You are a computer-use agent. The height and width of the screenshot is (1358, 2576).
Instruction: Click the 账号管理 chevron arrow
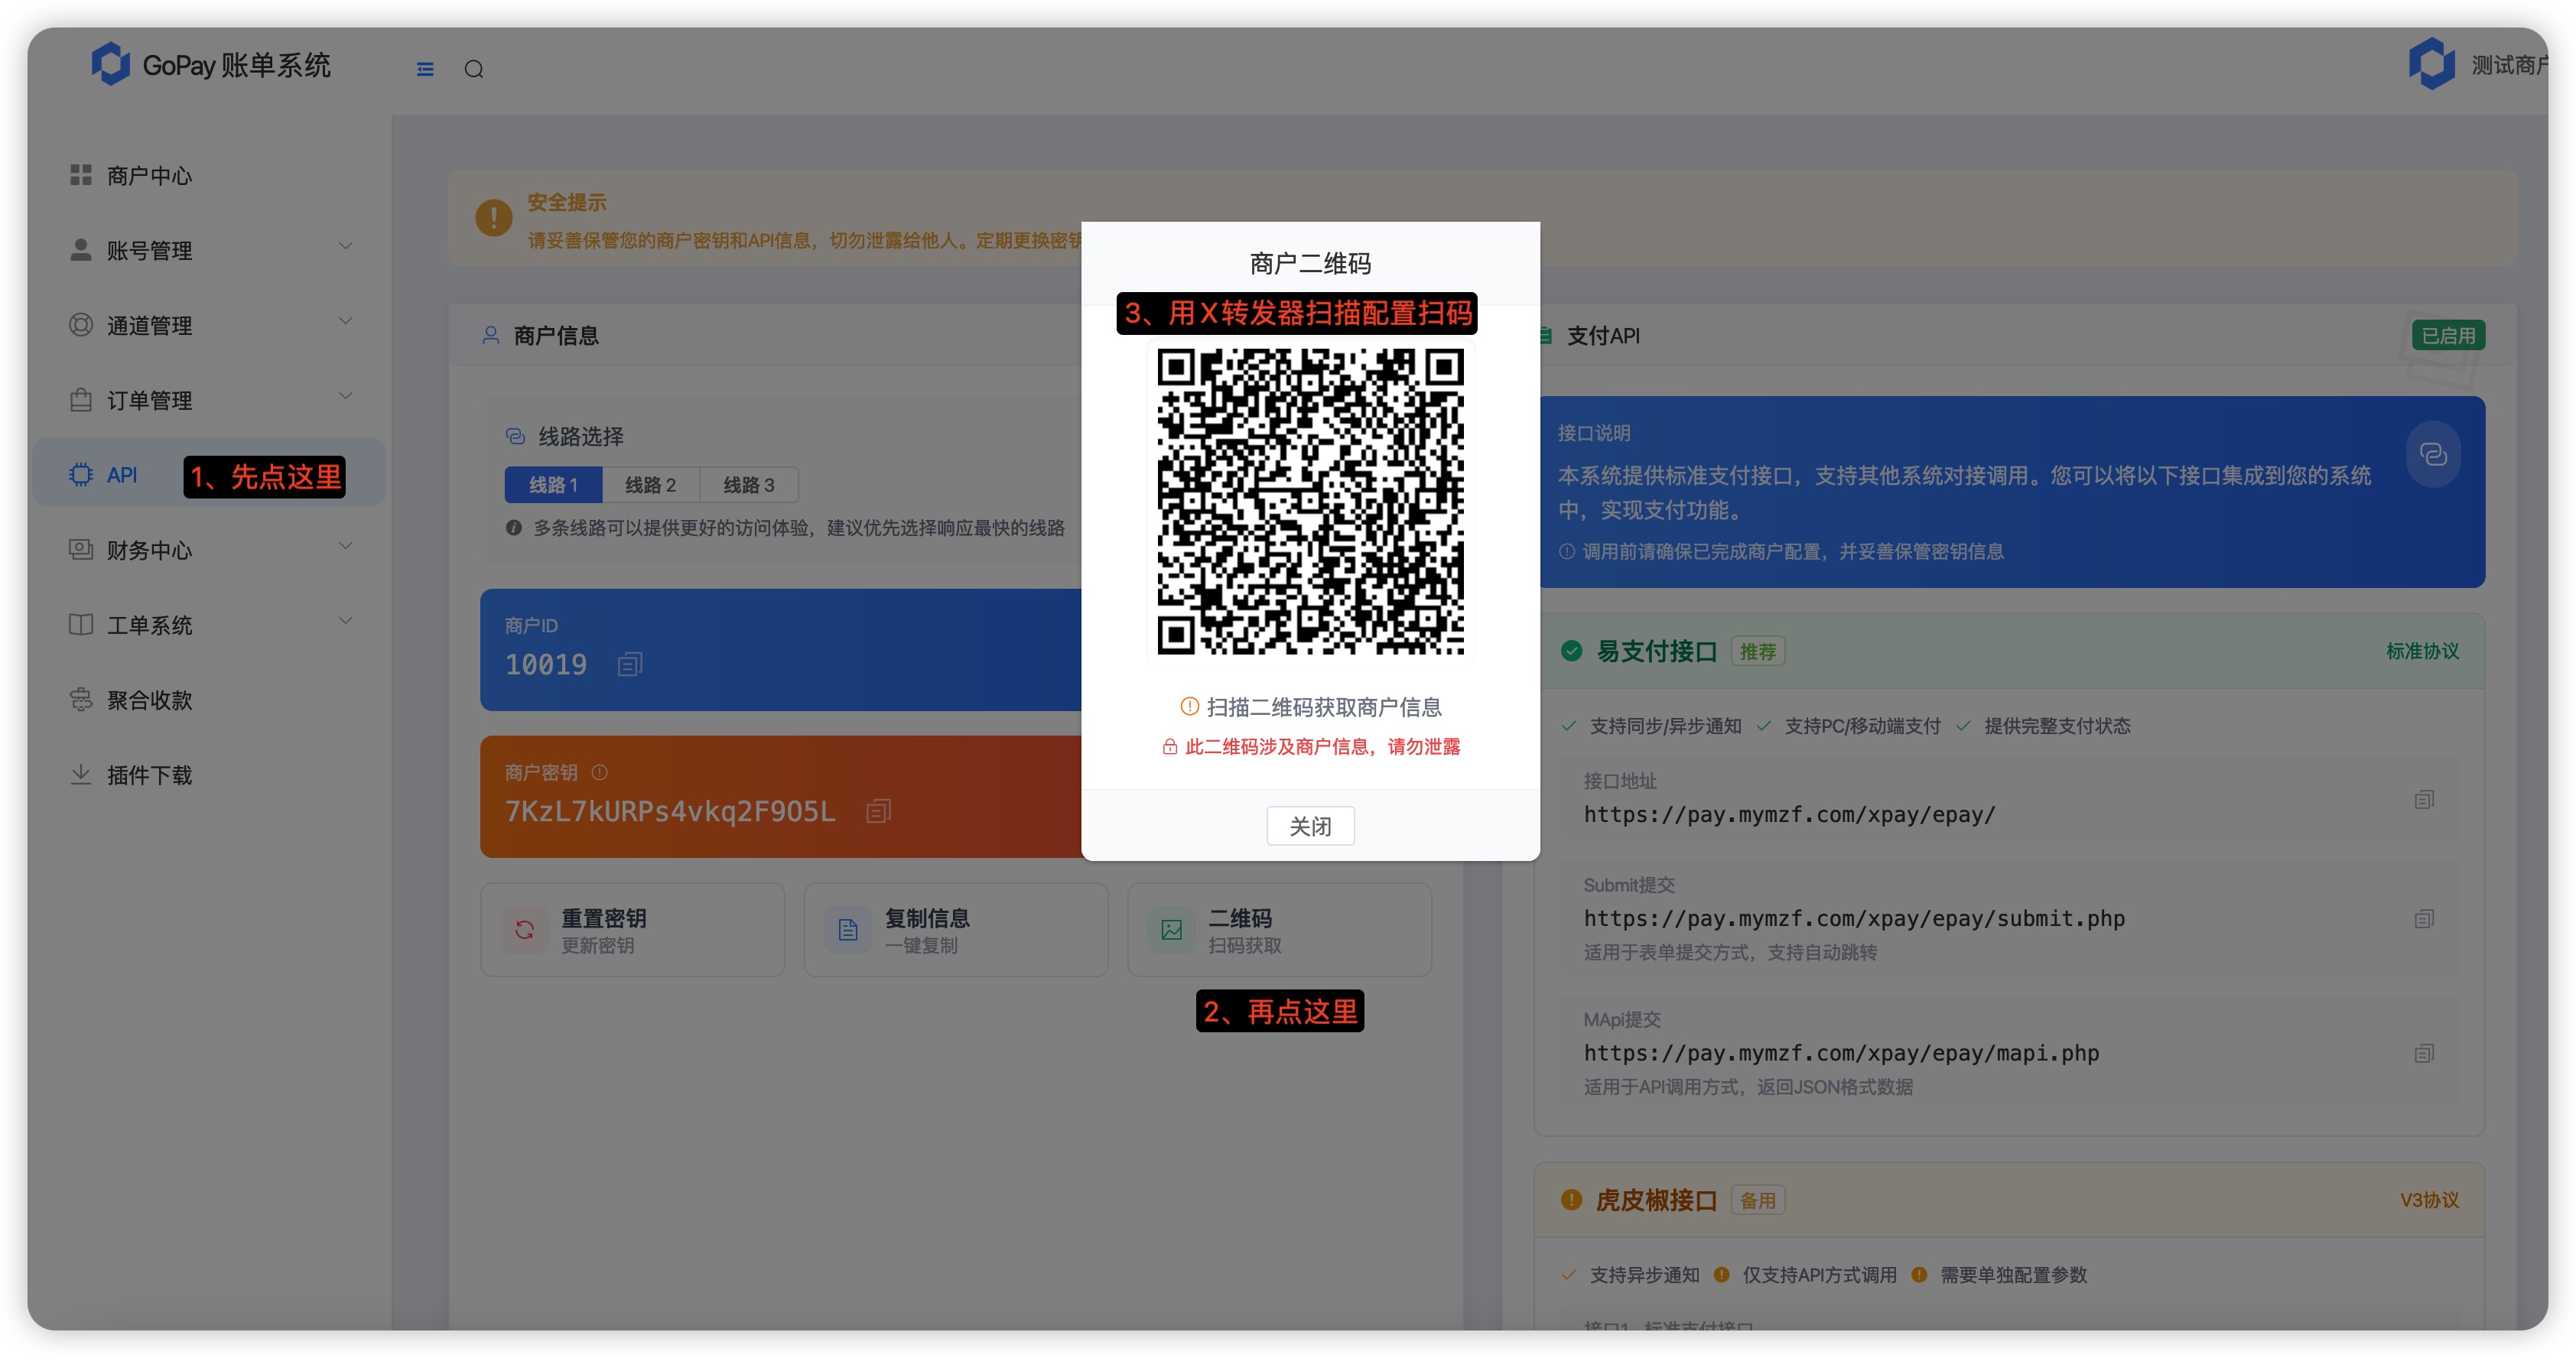pyautogui.click(x=346, y=246)
